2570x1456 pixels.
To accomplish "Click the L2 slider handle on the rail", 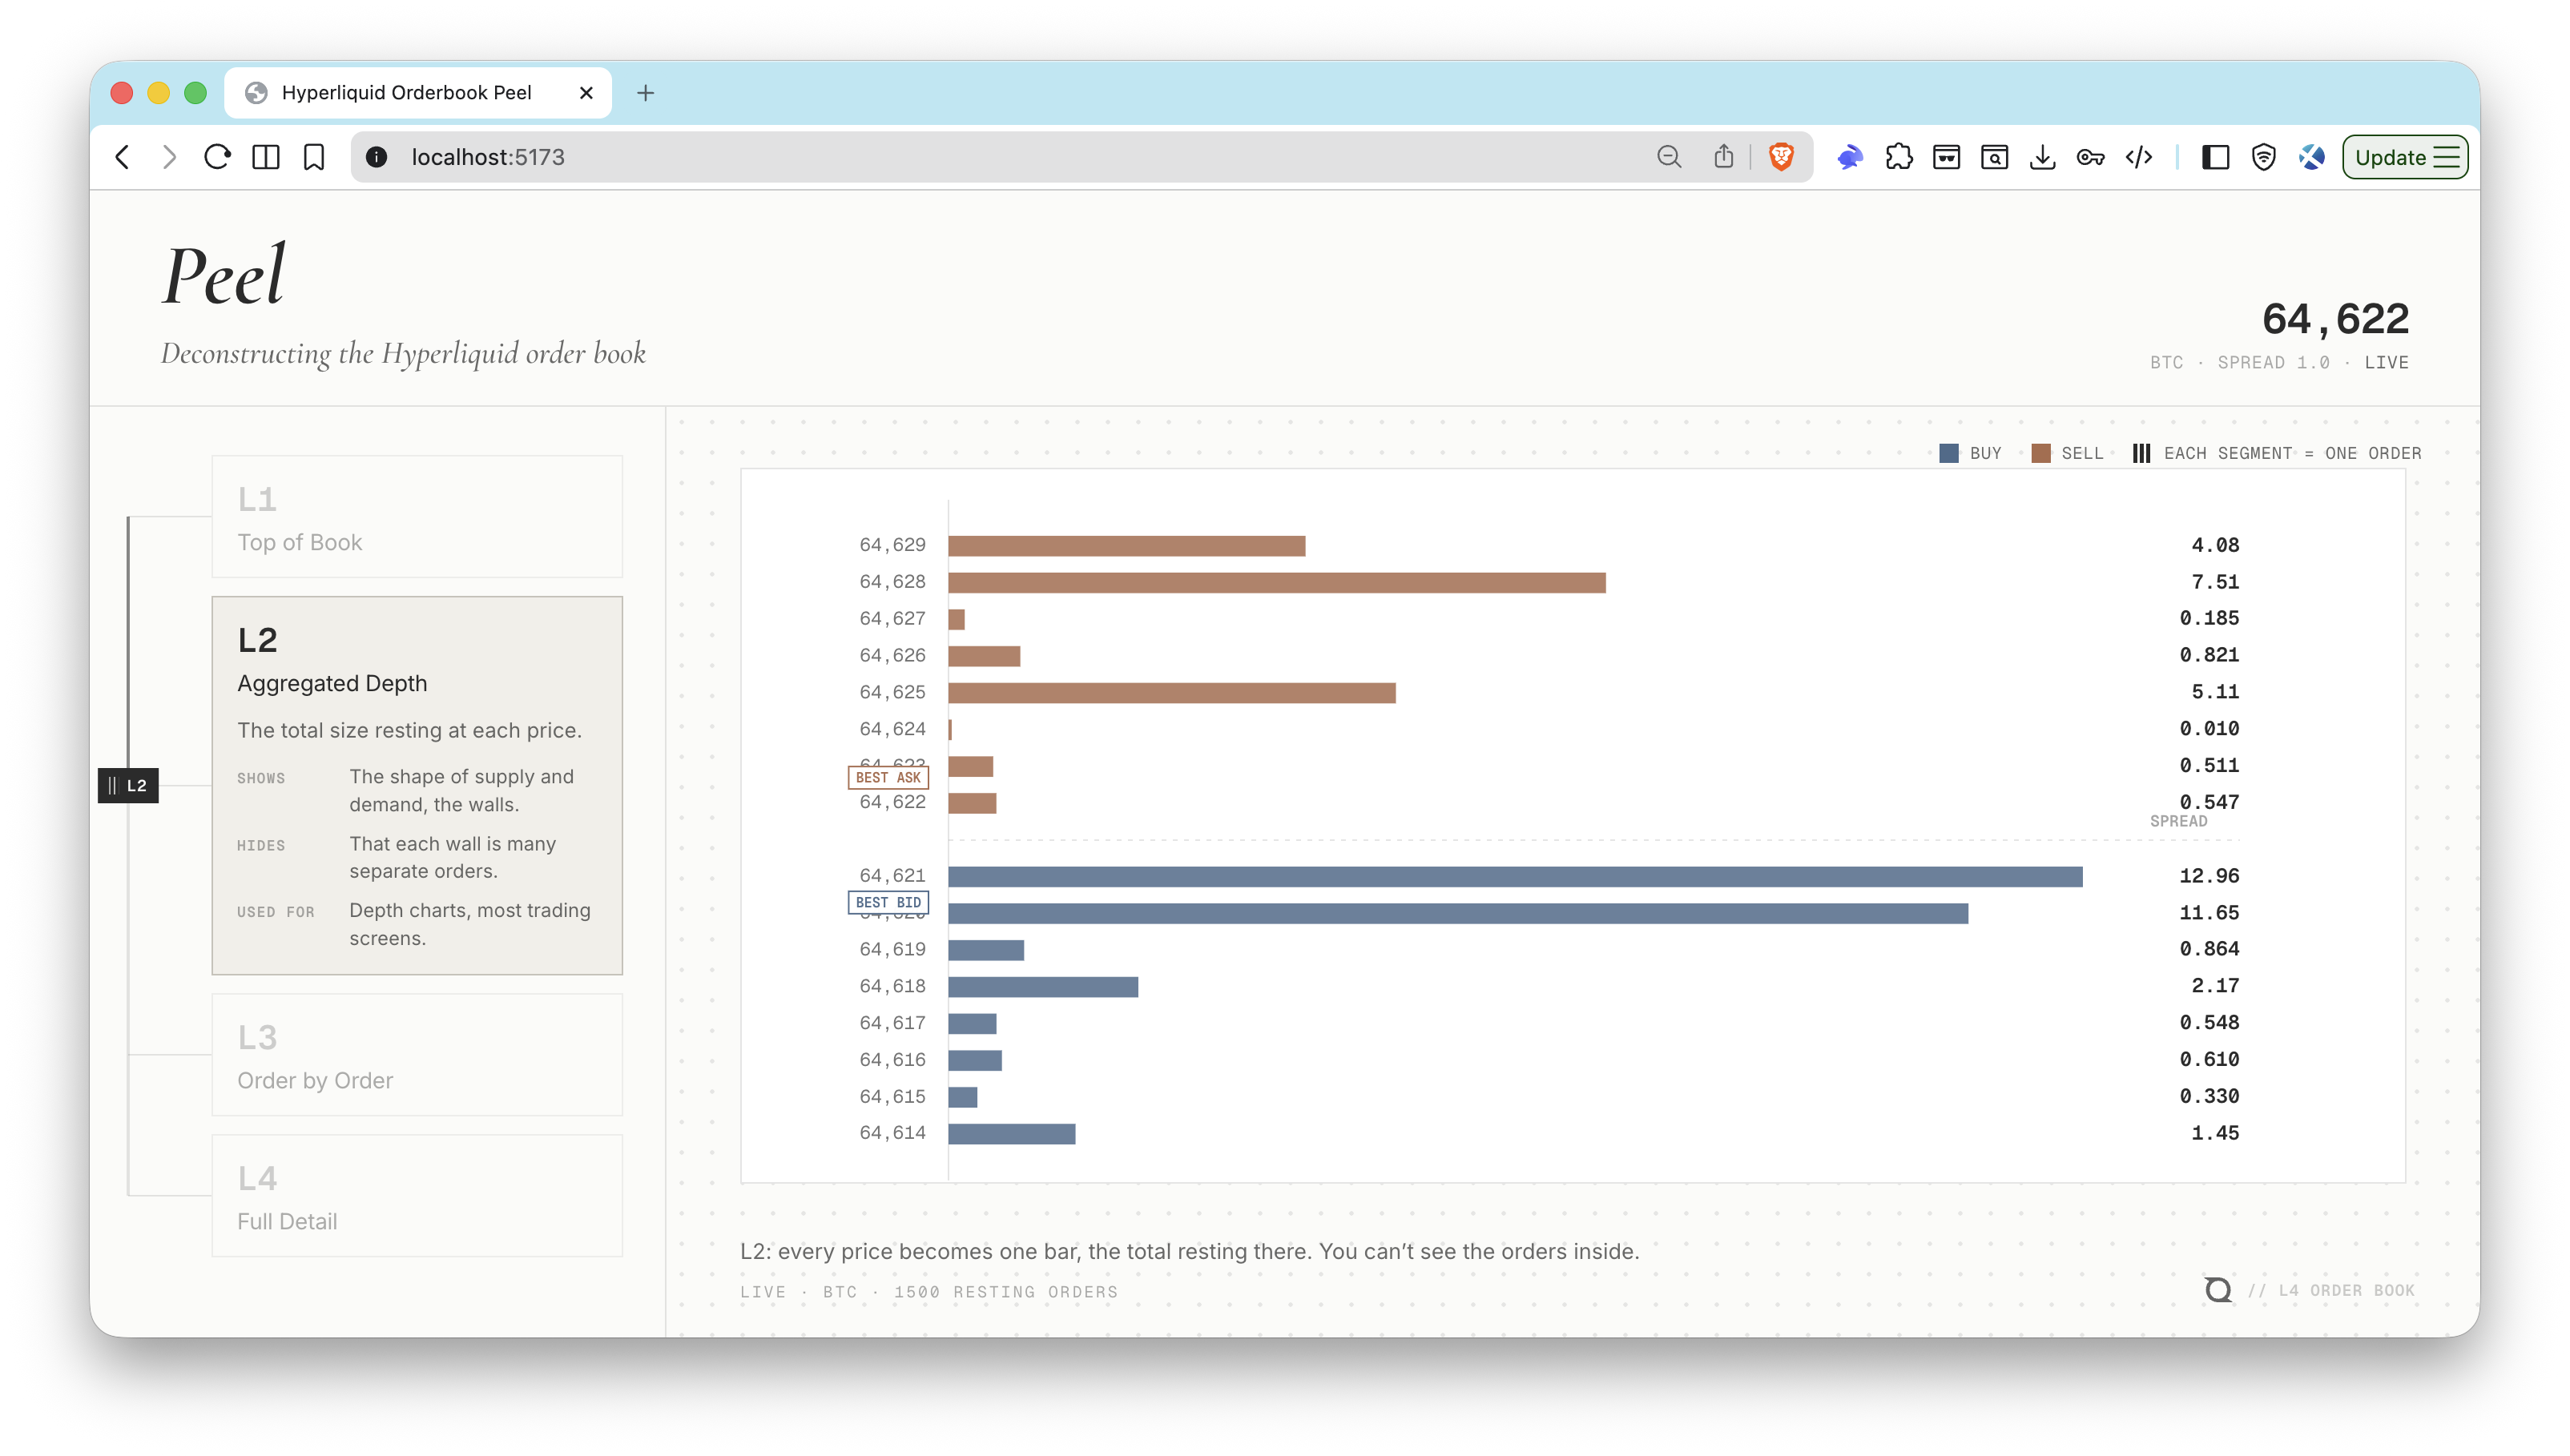I will pyautogui.click(x=128, y=785).
